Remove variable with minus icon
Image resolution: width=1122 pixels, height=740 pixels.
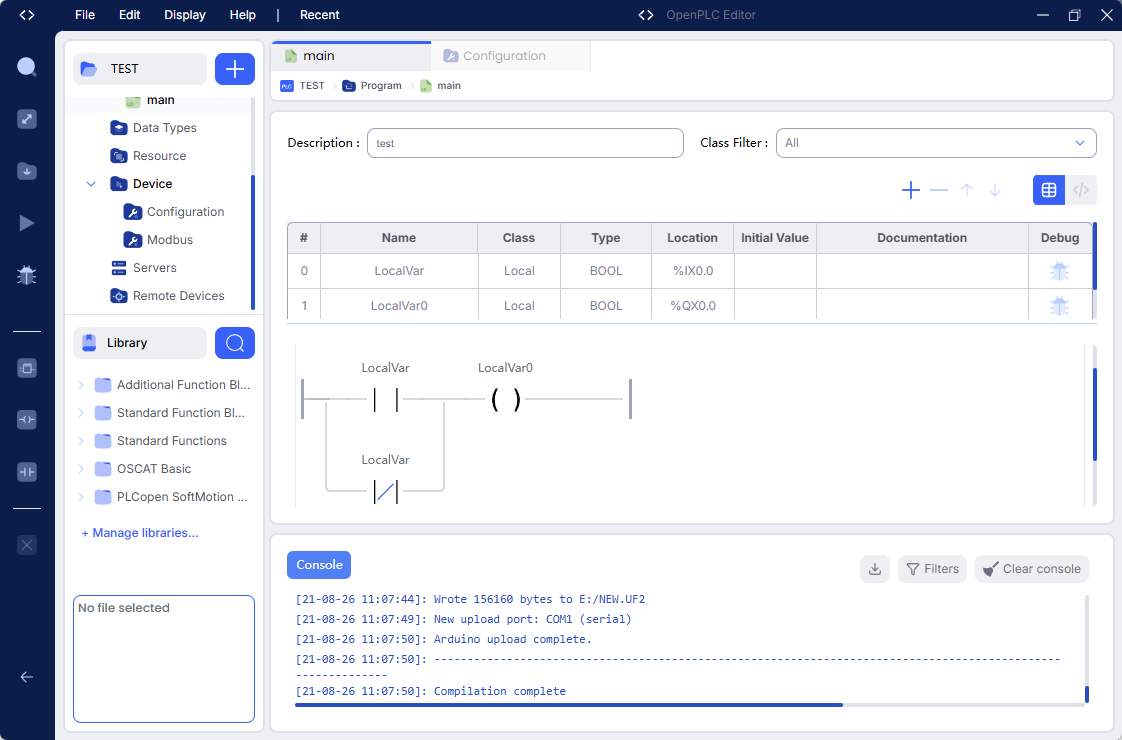click(939, 190)
